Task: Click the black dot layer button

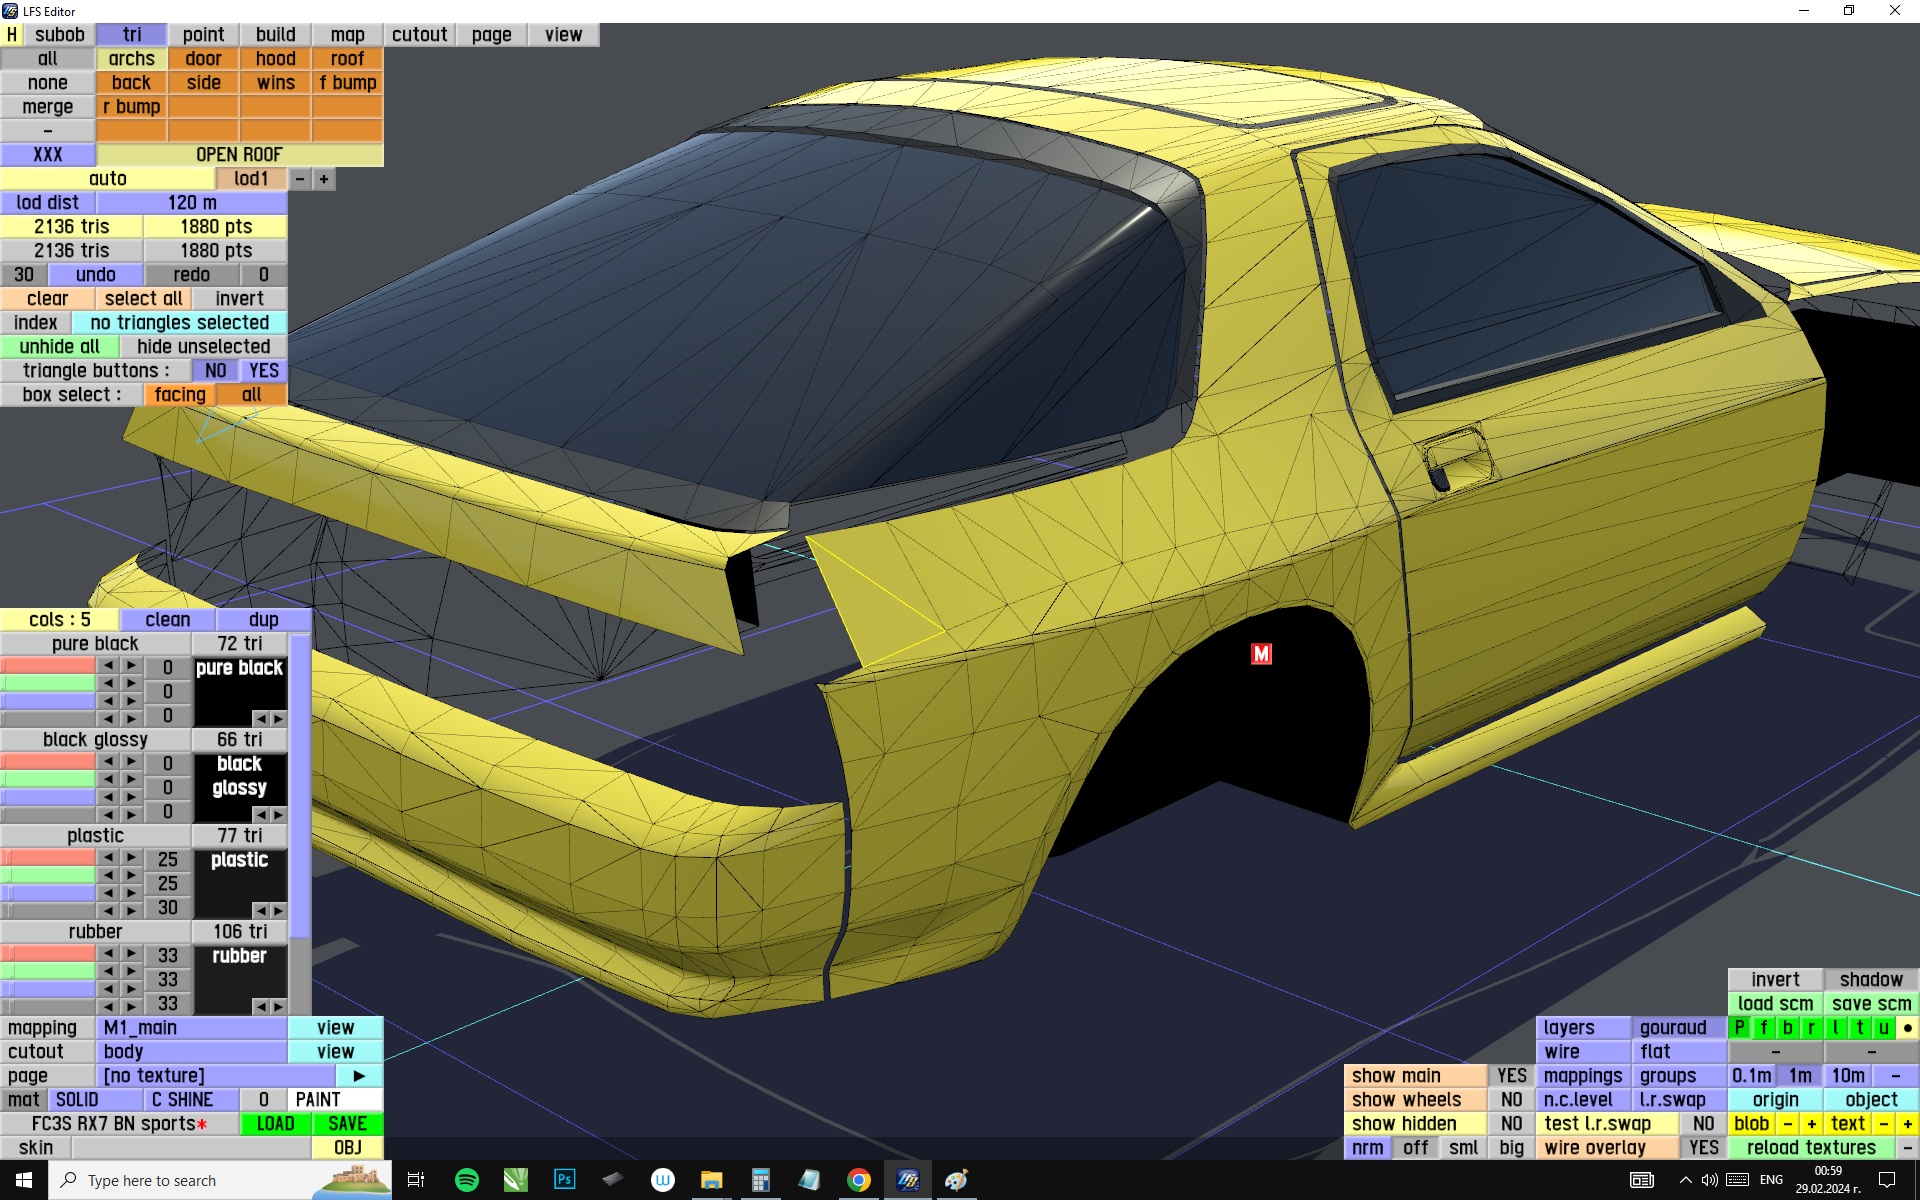Action: point(1907,1028)
